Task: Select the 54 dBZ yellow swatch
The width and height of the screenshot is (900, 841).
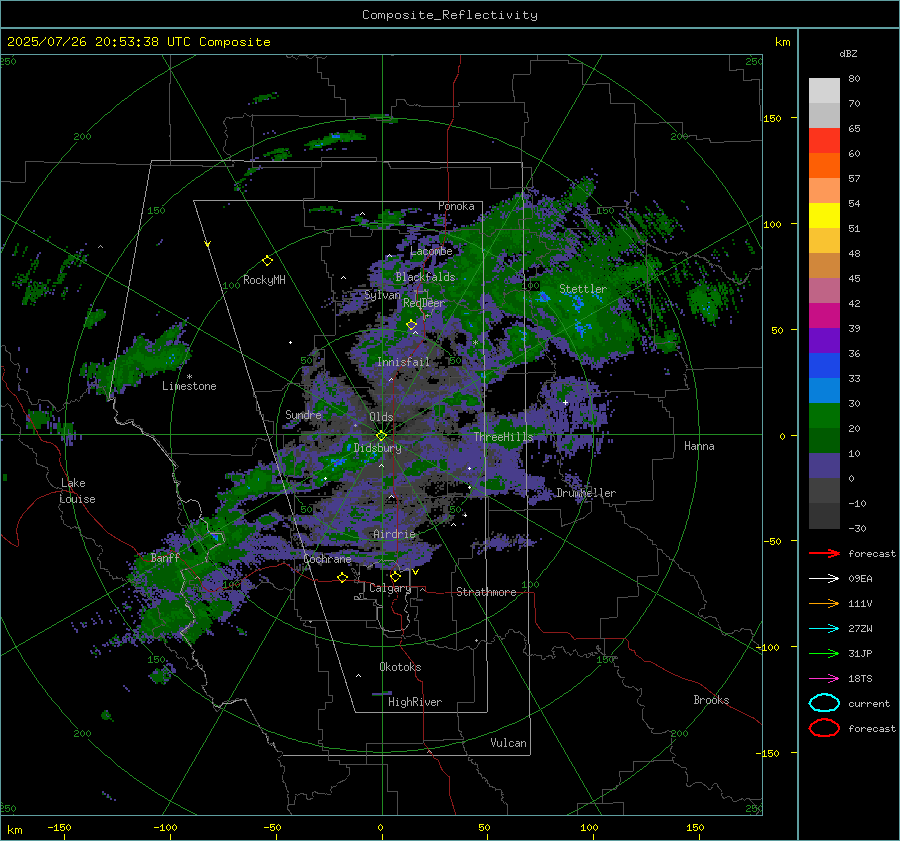Action: [x=824, y=215]
